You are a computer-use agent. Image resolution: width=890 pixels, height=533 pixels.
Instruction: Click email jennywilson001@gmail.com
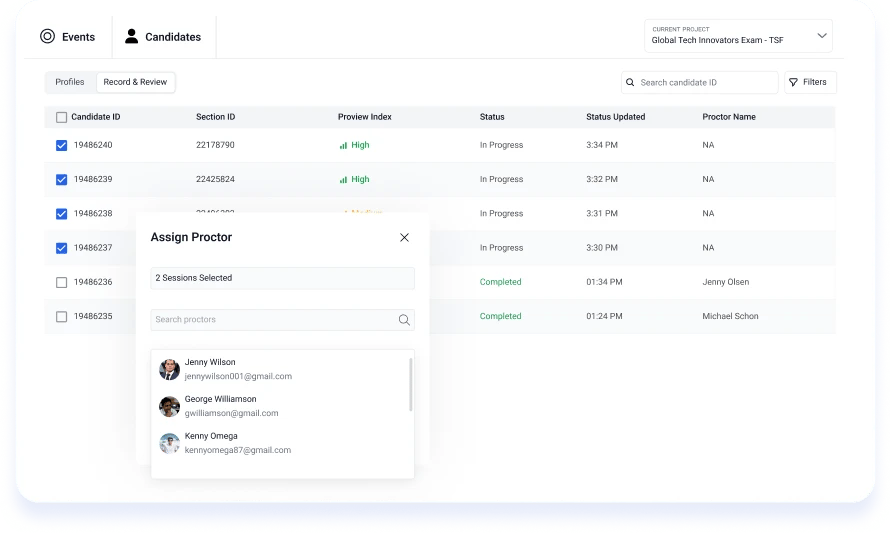[x=238, y=376]
